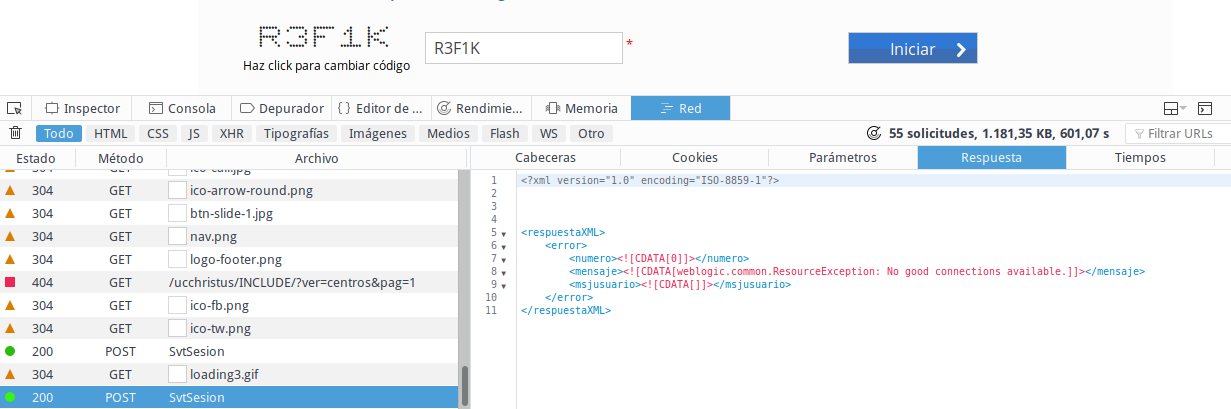Screen dimensions: 1231x409
Task: Click the element picker icon in devtools
Action: tap(14, 108)
